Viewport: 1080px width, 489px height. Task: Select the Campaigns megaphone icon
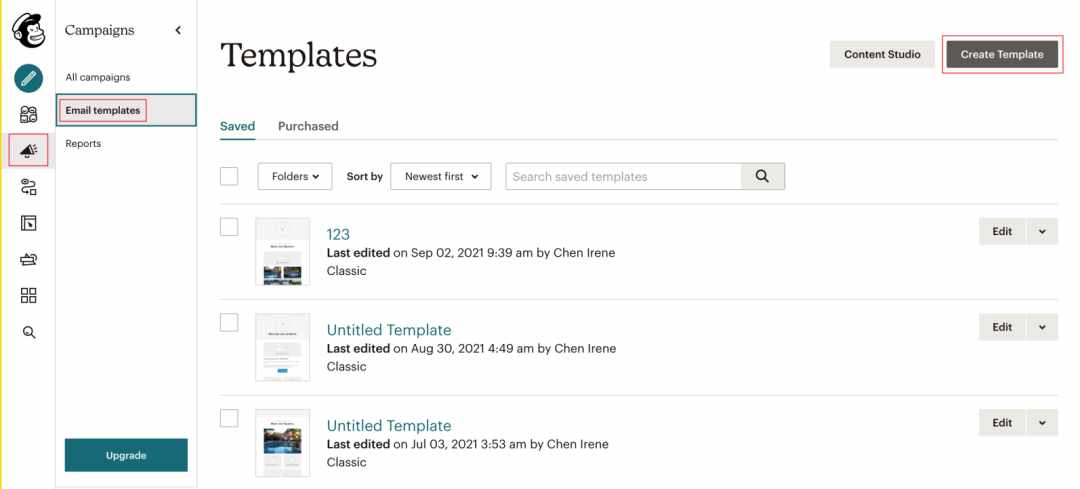click(28, 150)
